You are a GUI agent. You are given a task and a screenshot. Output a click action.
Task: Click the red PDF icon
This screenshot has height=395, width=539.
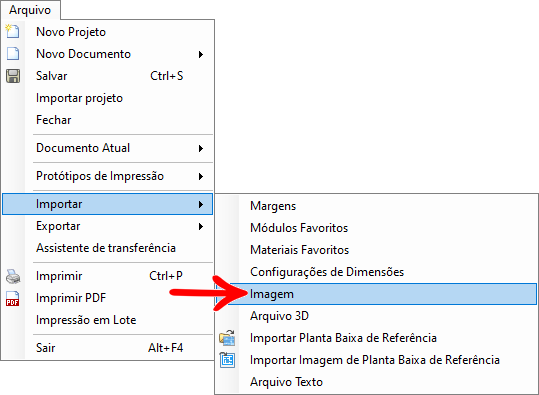pos(13,298)
